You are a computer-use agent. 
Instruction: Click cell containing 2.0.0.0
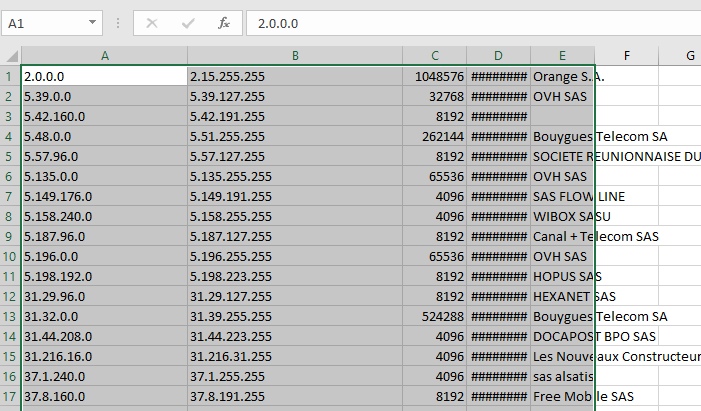click(105, 76)
